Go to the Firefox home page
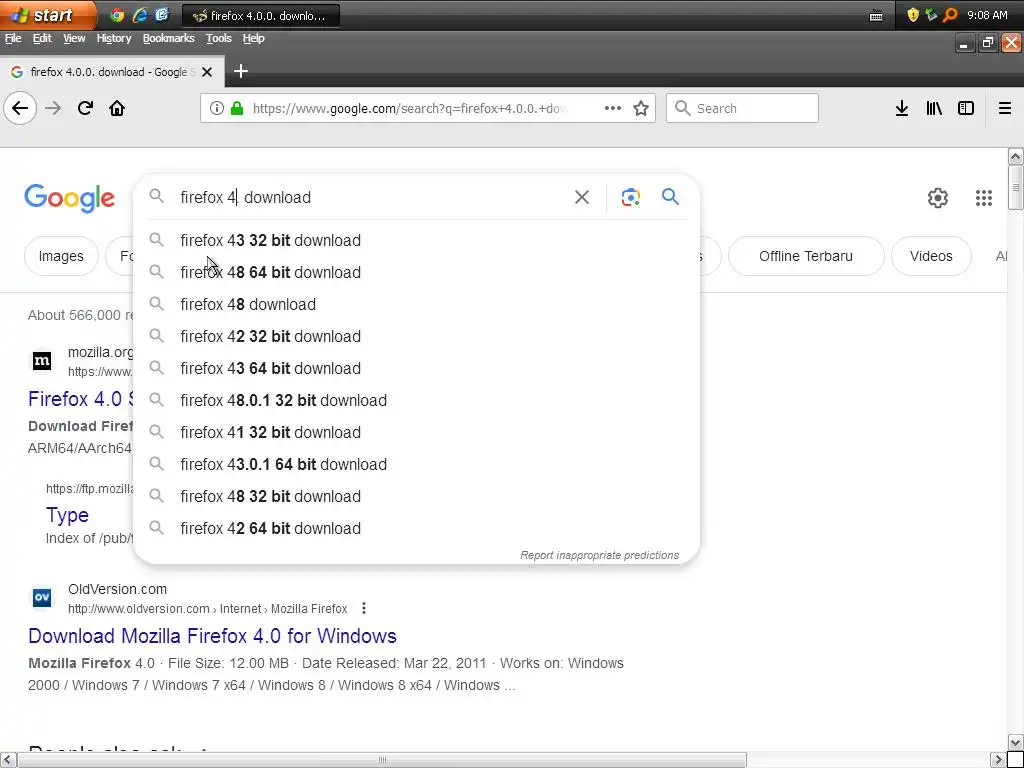The width and height of the screenshot is (1024, 768). (117, 108)
